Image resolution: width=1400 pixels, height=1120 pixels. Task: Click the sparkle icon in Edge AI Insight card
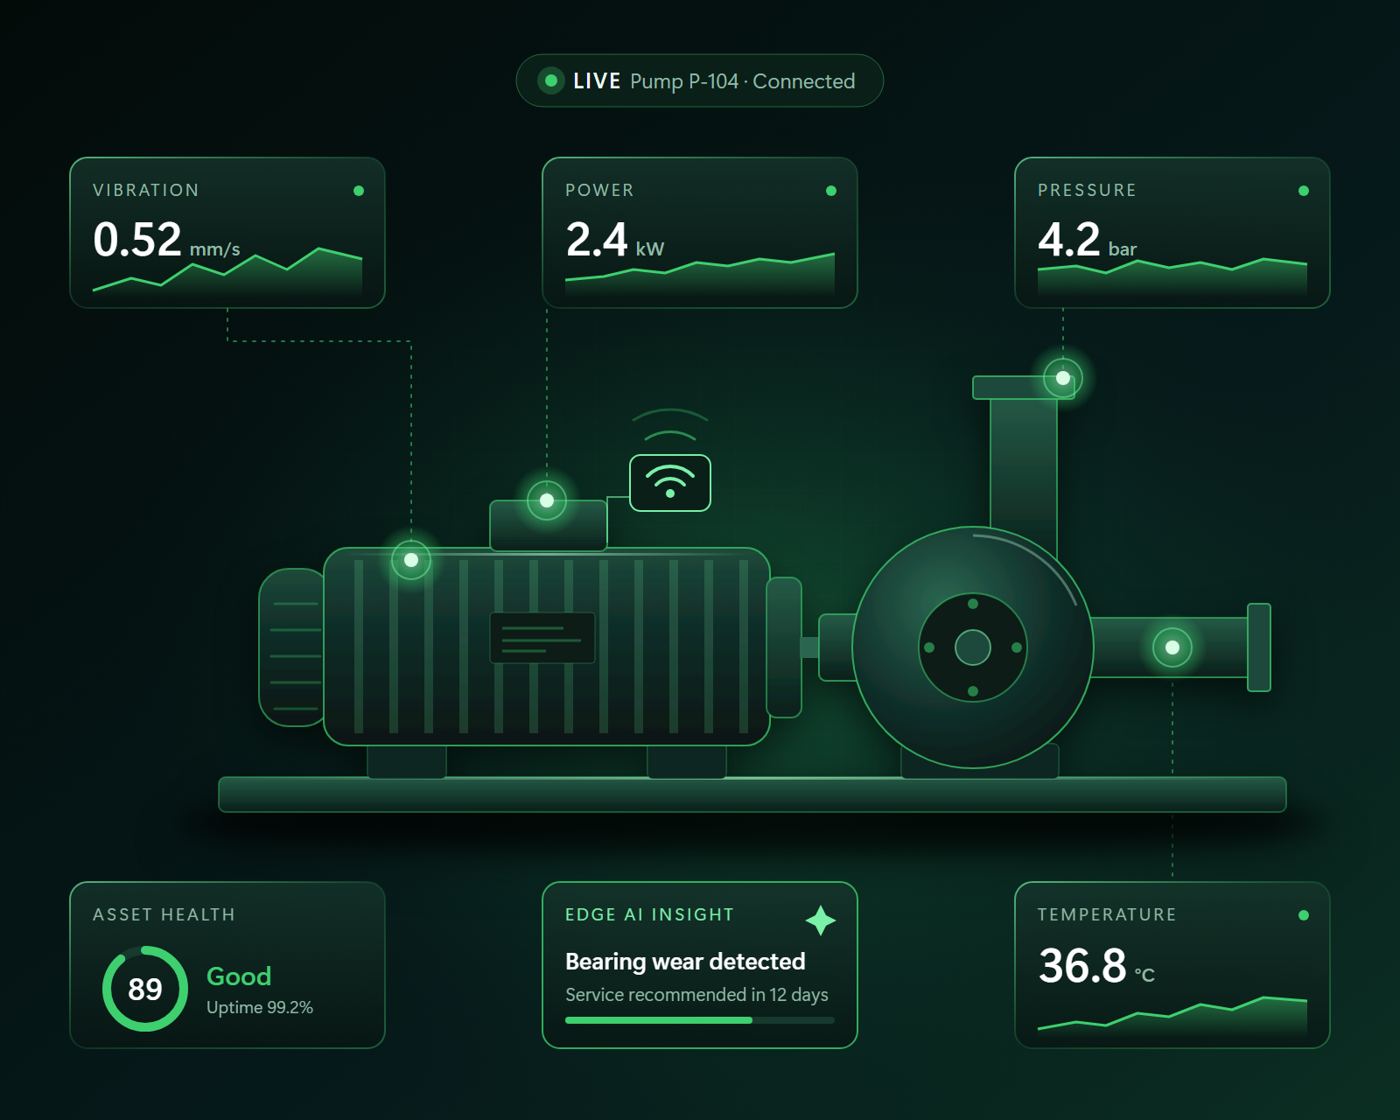821,920
